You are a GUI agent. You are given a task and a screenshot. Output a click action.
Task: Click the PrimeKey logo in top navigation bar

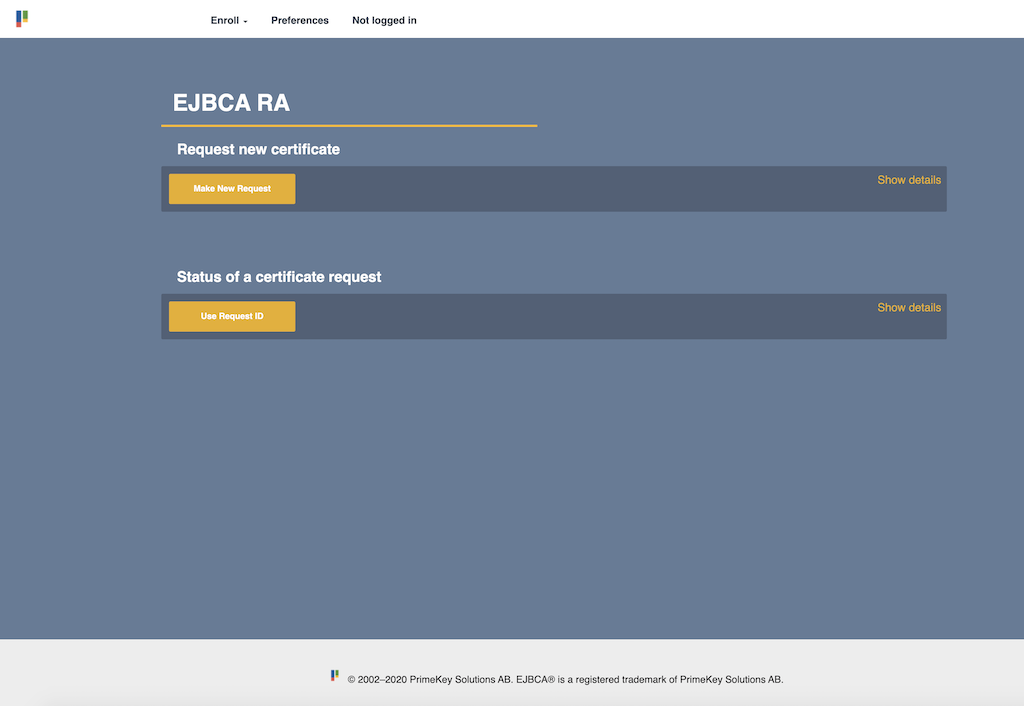[22, 19]
